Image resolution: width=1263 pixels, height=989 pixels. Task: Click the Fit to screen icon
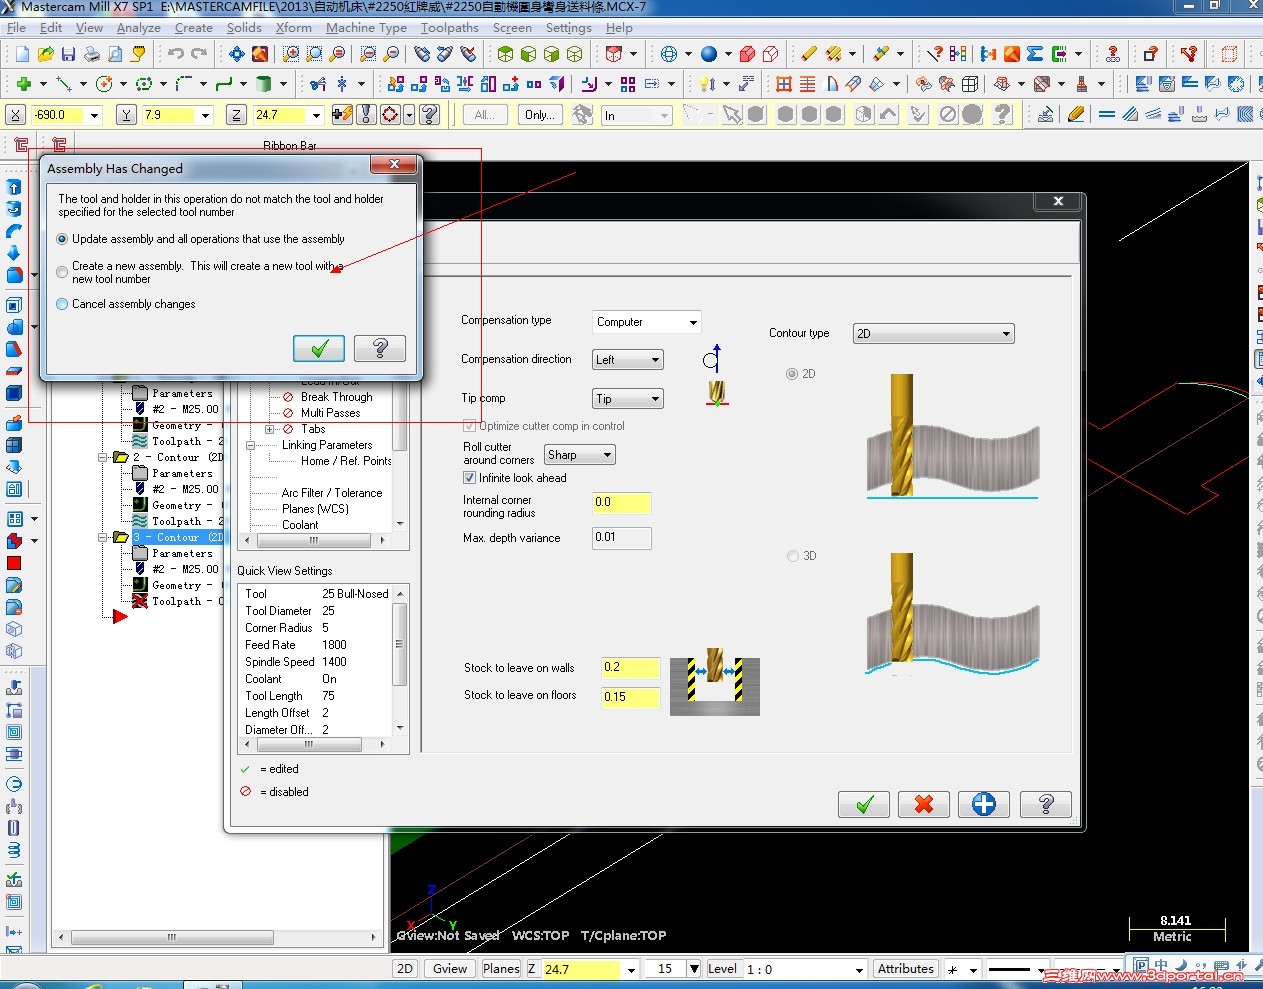click(236, 54)
